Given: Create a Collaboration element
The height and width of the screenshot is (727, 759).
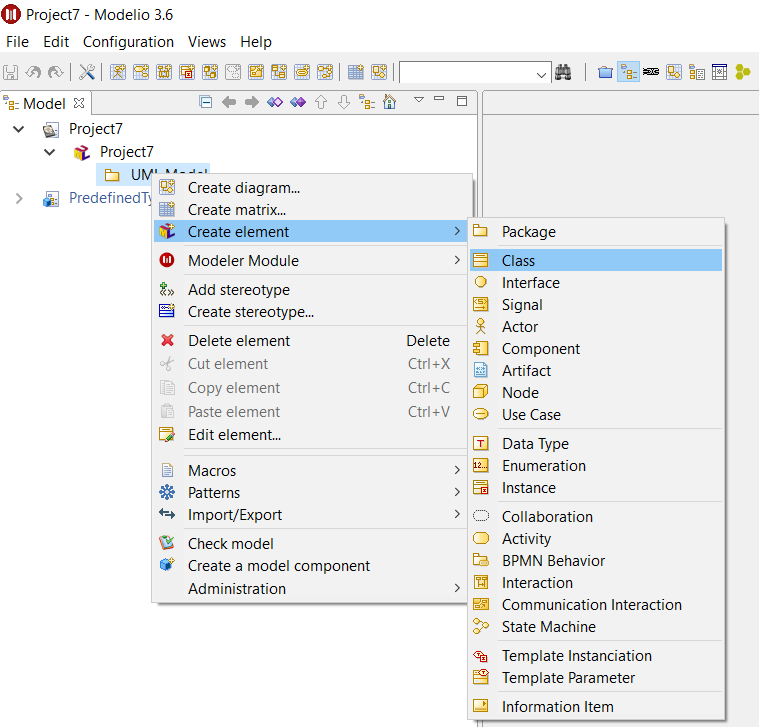Looking at the screenshot, I should [596, 517].
